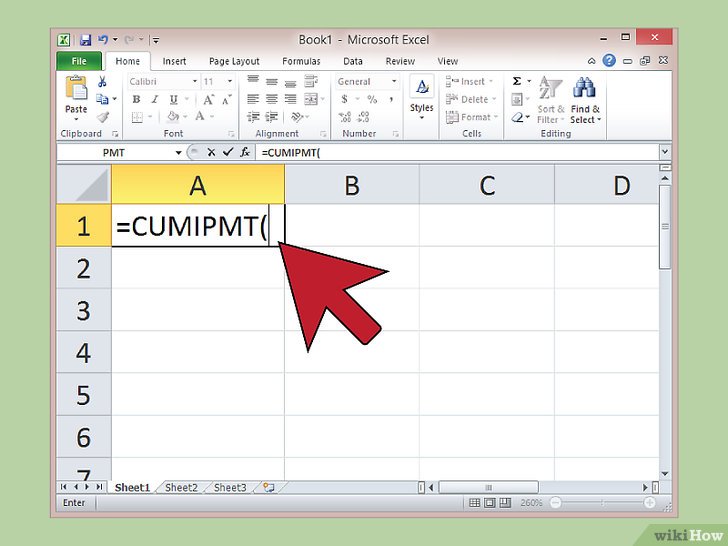Click the Comma Style icon
Viewport: 728px width, 546px height.
(391, 99)
